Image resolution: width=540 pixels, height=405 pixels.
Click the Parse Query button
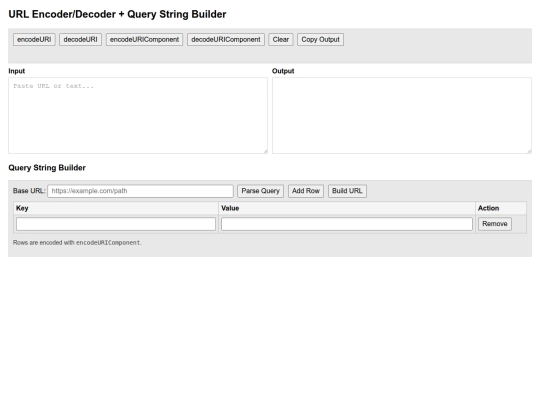point(260,191)
